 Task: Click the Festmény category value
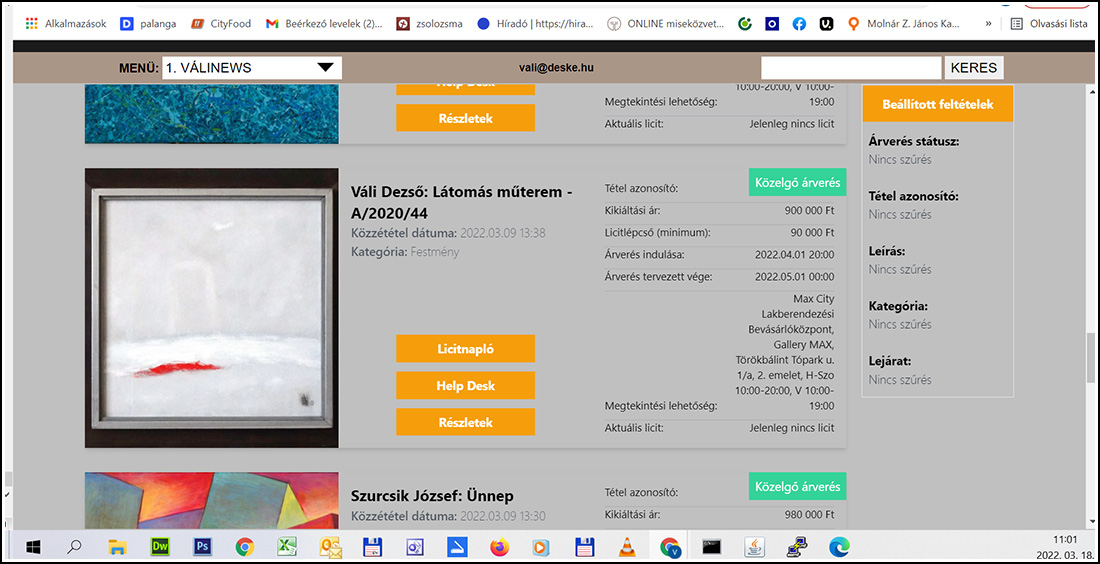[434, 251]
